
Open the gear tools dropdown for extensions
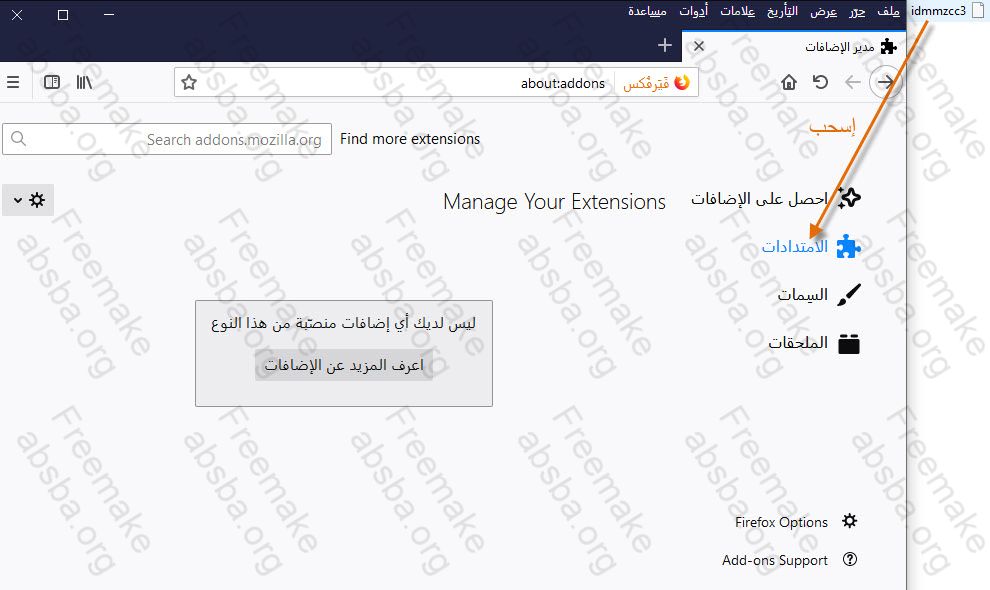coord(28,200)
